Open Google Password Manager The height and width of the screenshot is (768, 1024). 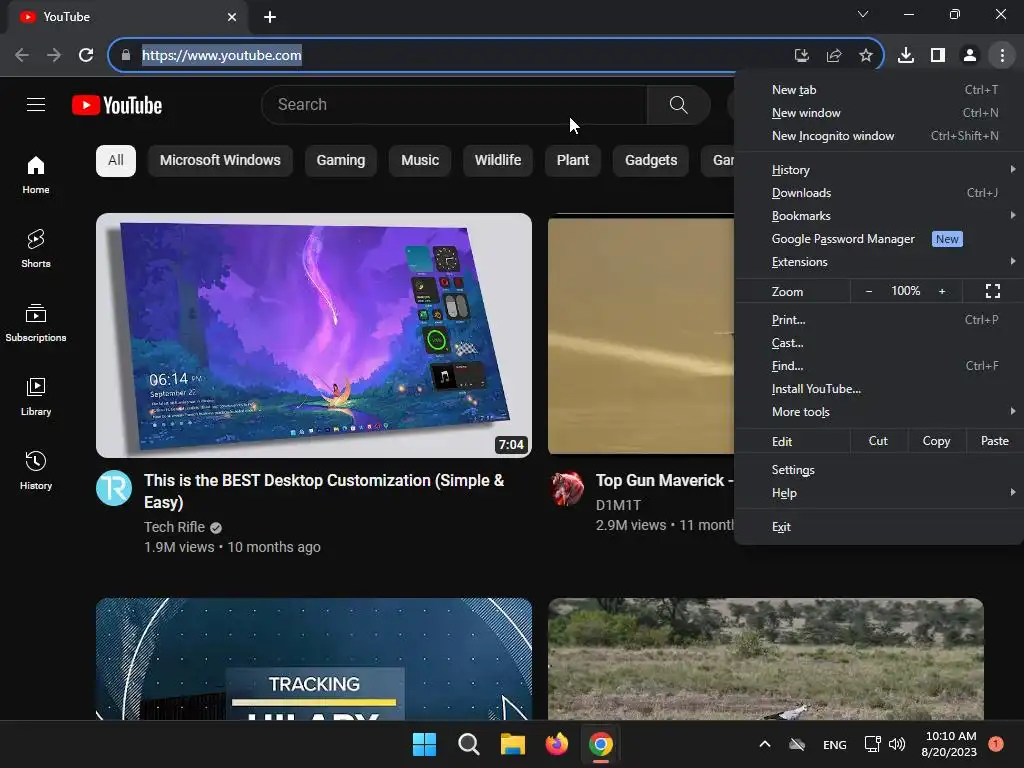pyautogui.click(x=879, y=239)
